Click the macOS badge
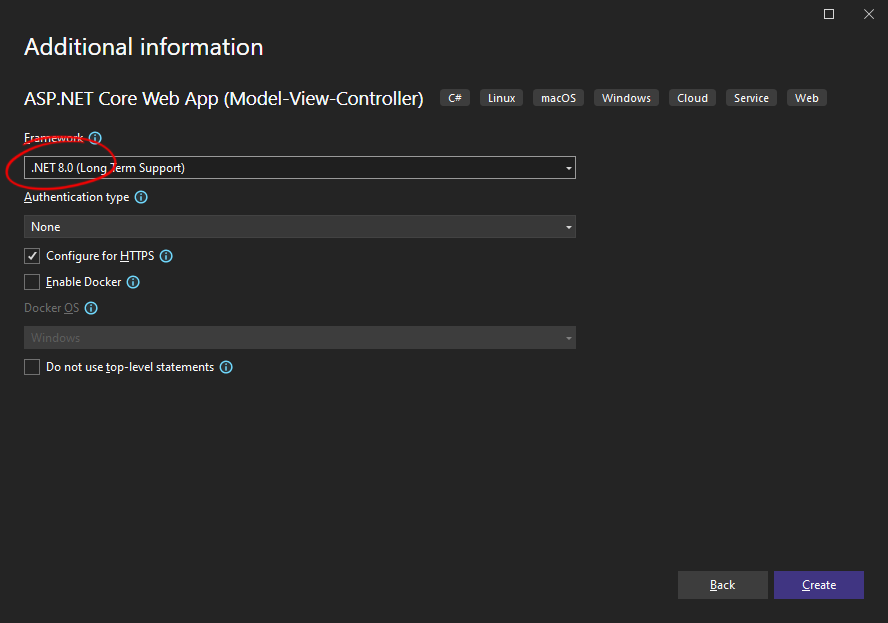 (x=558, y=97)
